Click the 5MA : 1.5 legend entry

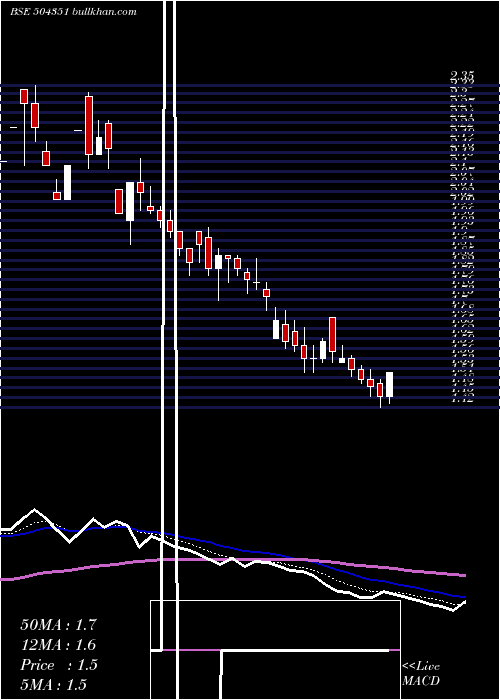54,685
